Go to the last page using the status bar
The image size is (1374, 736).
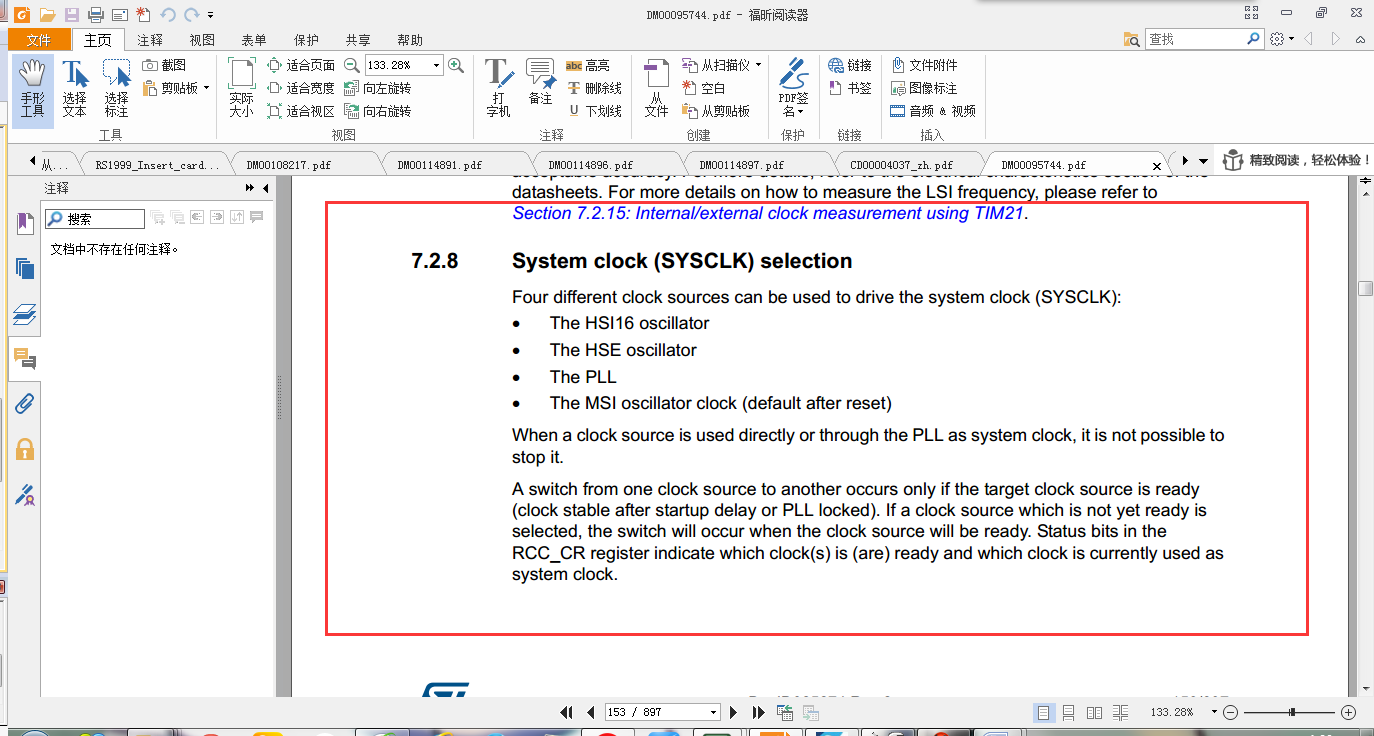[x=759, y=712]
